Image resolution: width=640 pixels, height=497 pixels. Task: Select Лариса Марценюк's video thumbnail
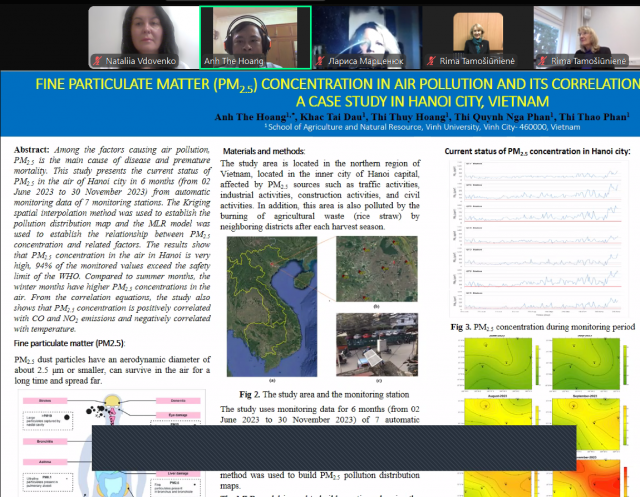pos(367,37)
